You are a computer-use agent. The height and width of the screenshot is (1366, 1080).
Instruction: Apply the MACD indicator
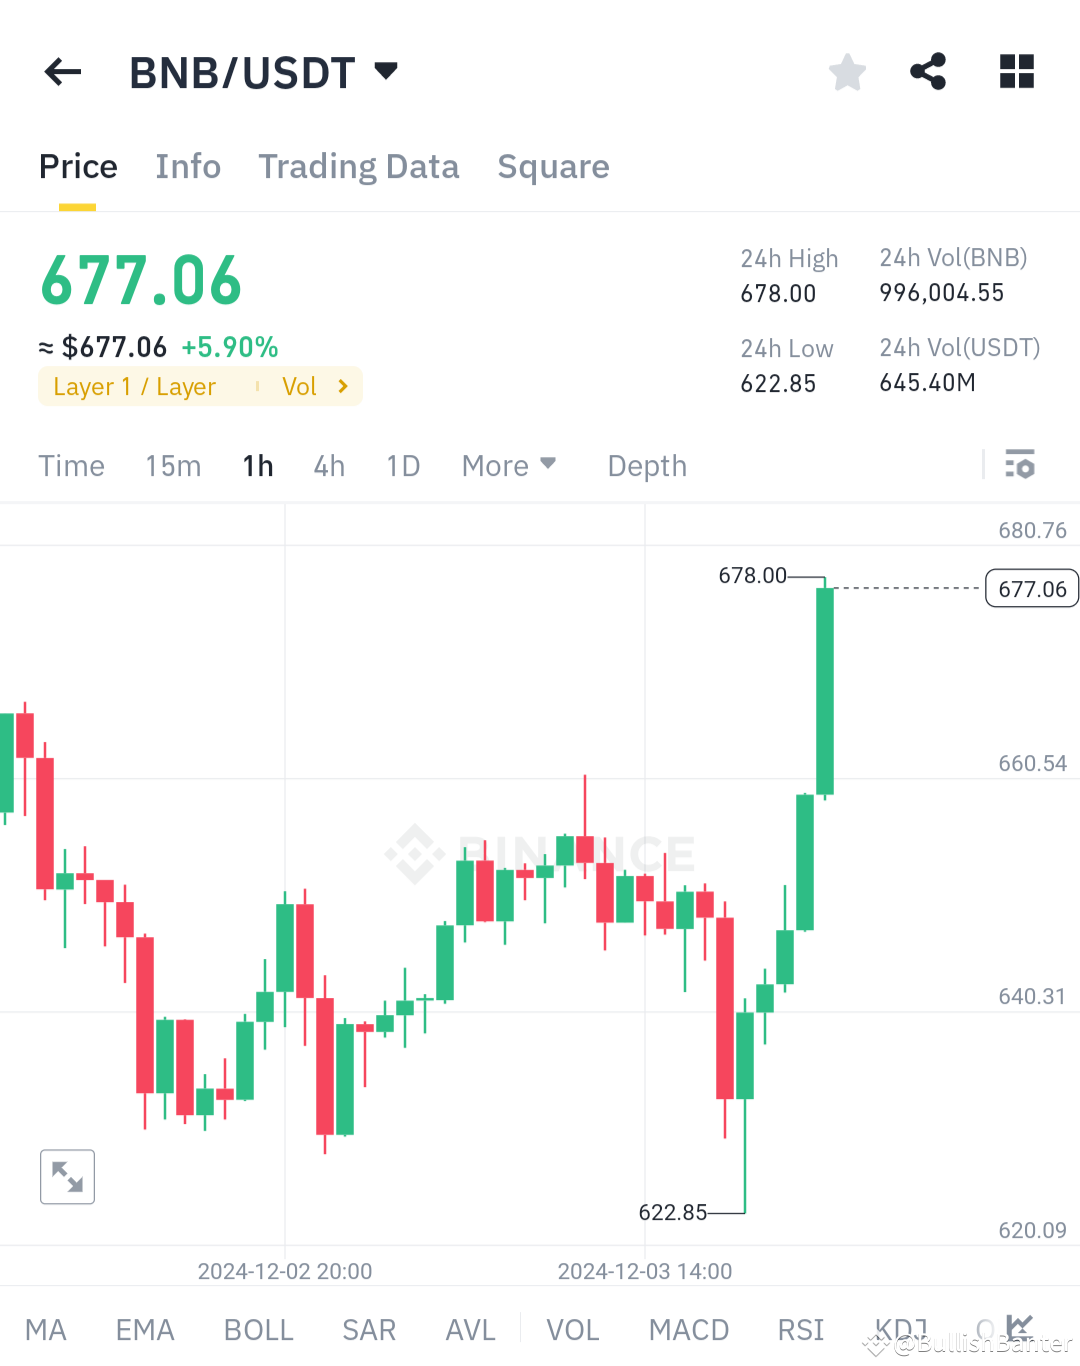click(x=689, y=1330)
